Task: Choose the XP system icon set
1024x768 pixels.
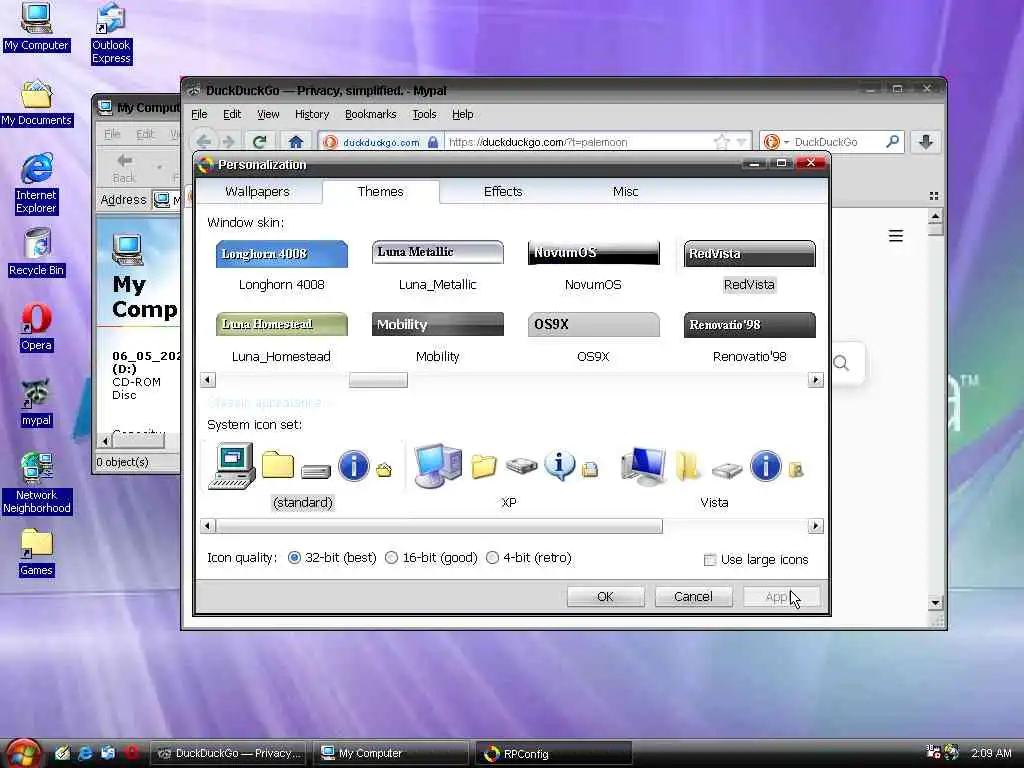Action: [x=508, y=477]
